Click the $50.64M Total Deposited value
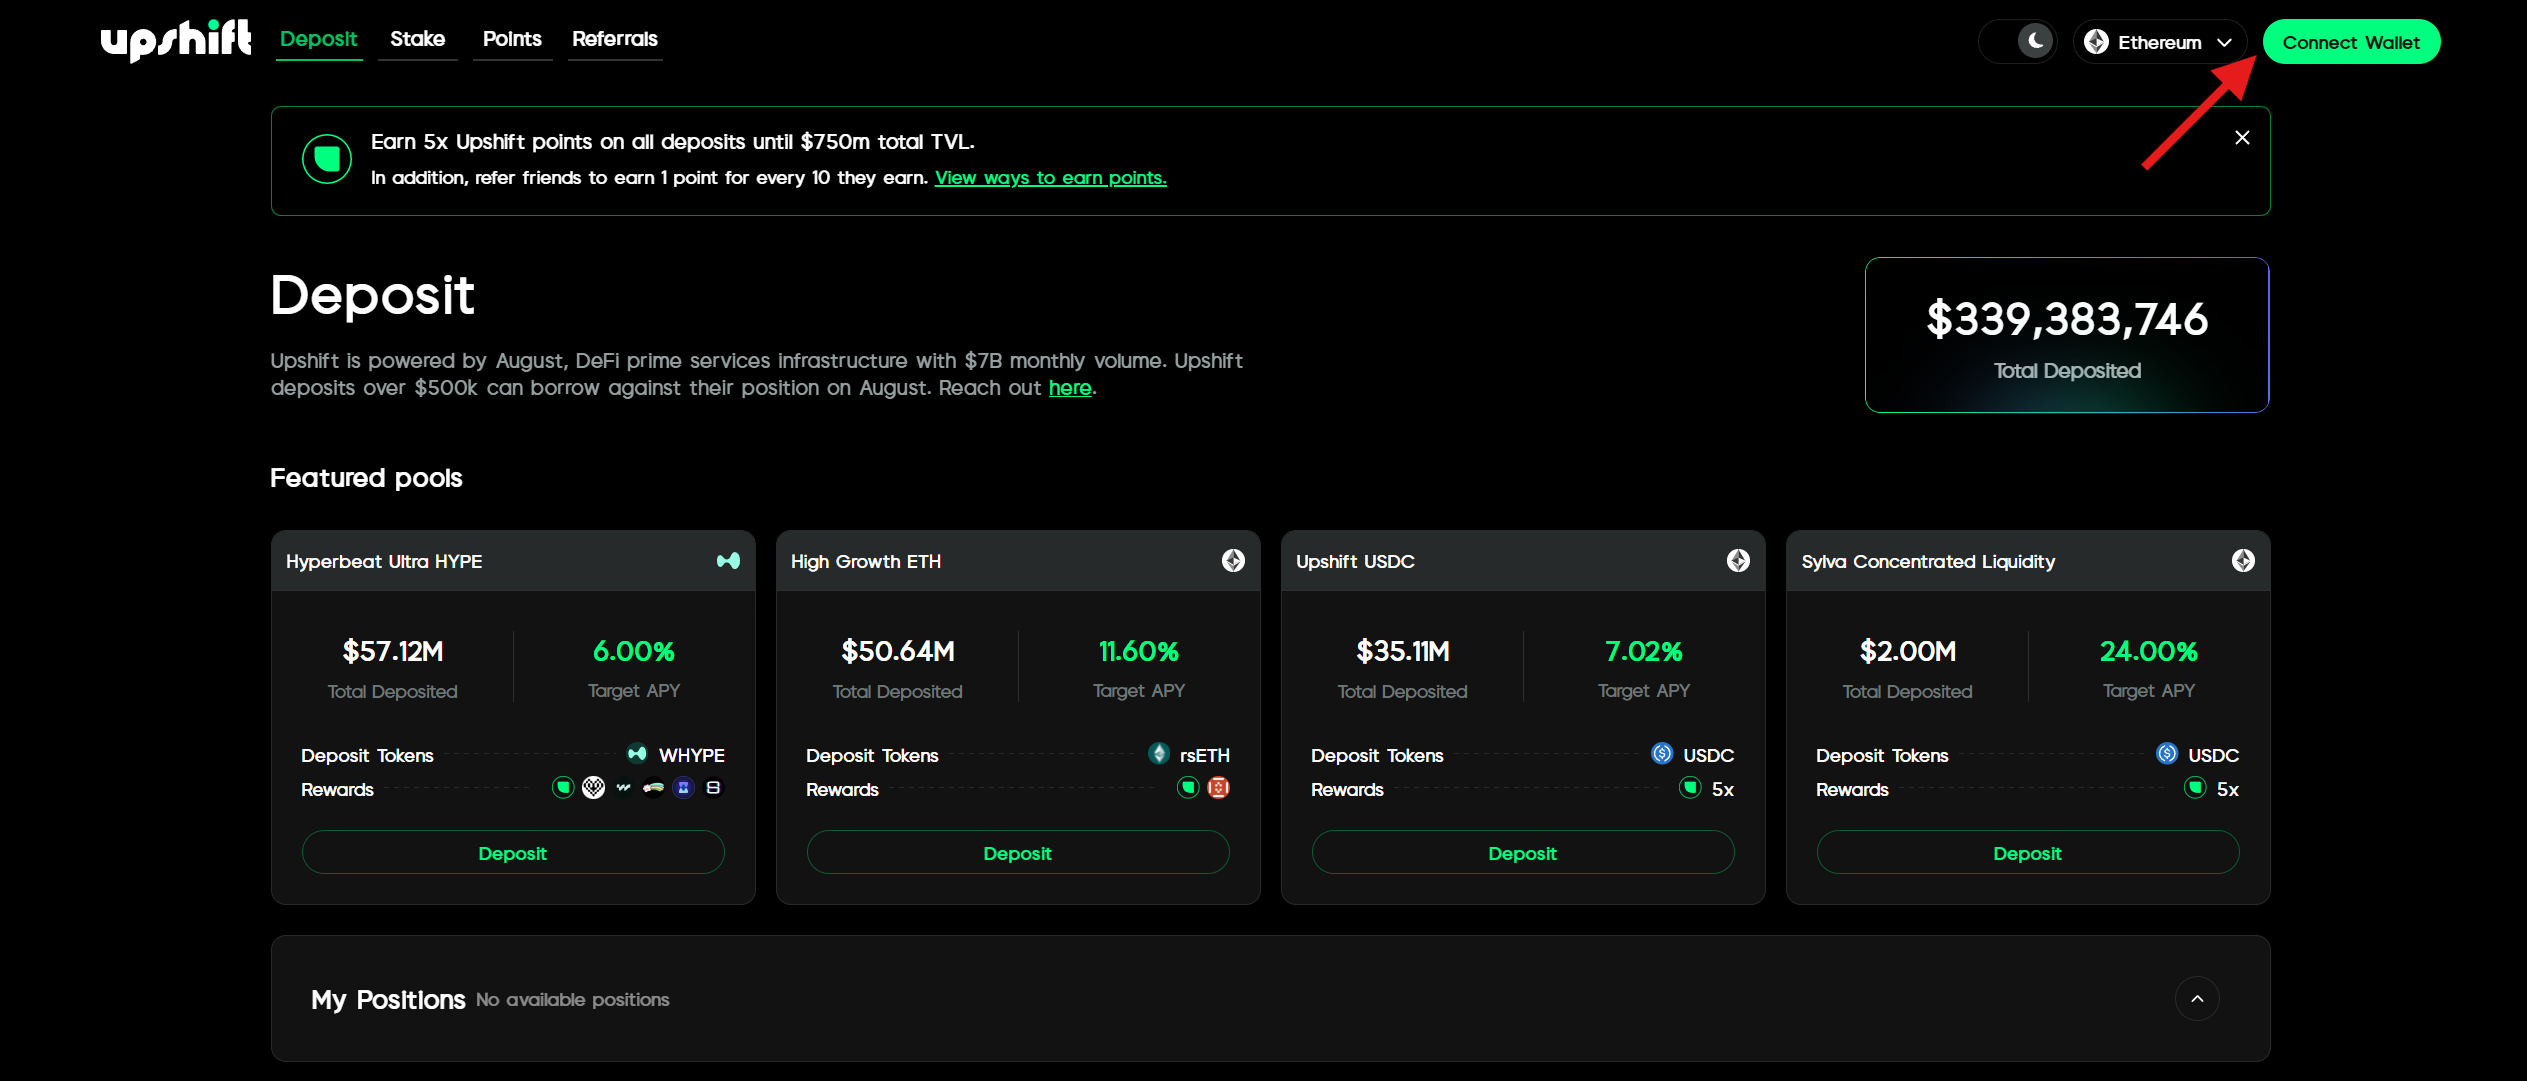 pyautogui.click(x=898, y=652)
